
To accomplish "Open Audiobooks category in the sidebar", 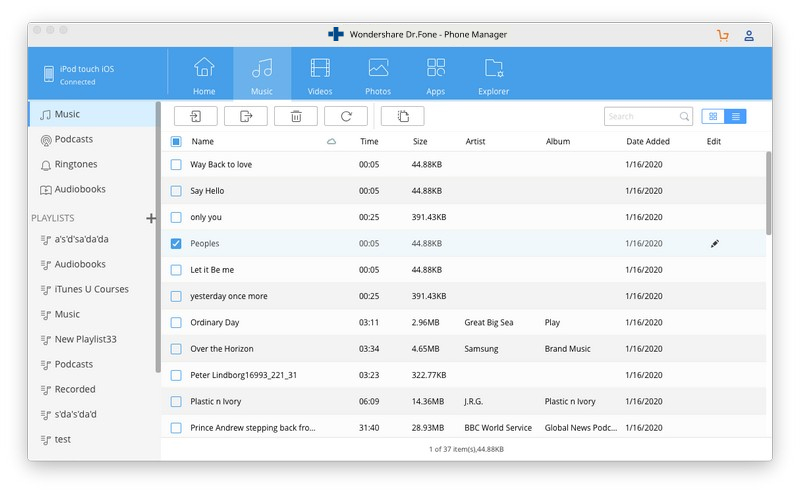I will pyautogui.click(x=92, y=189).
